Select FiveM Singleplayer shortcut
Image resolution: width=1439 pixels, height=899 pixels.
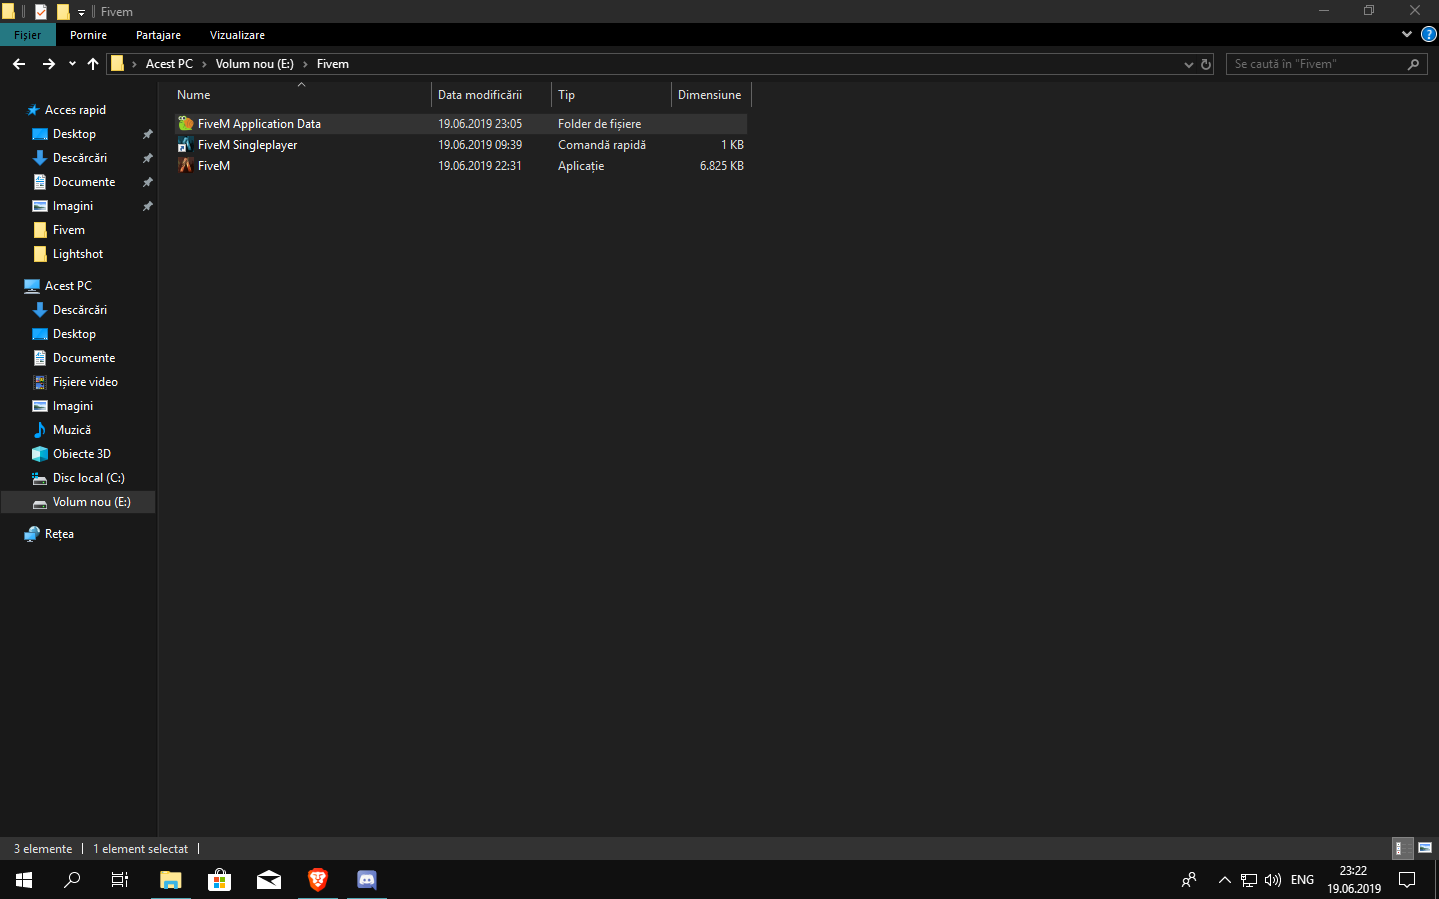click(460, 145)
